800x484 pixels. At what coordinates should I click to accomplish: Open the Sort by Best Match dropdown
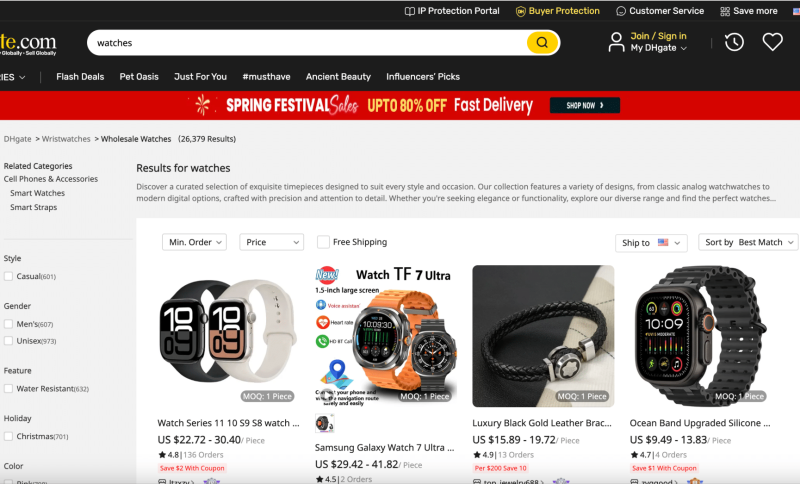point(749,242)
